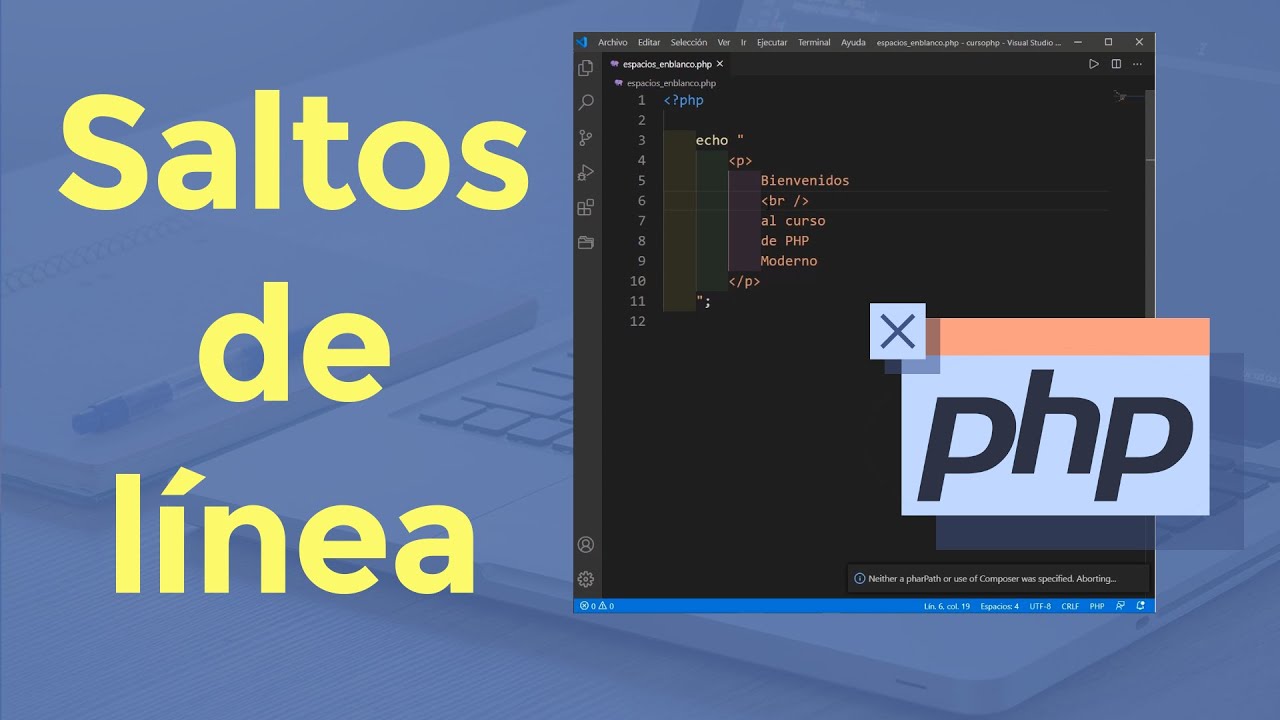Open the Search view in activity bar
The width and height of the screenshot is (1280, 720).
[x=586, y=103]
